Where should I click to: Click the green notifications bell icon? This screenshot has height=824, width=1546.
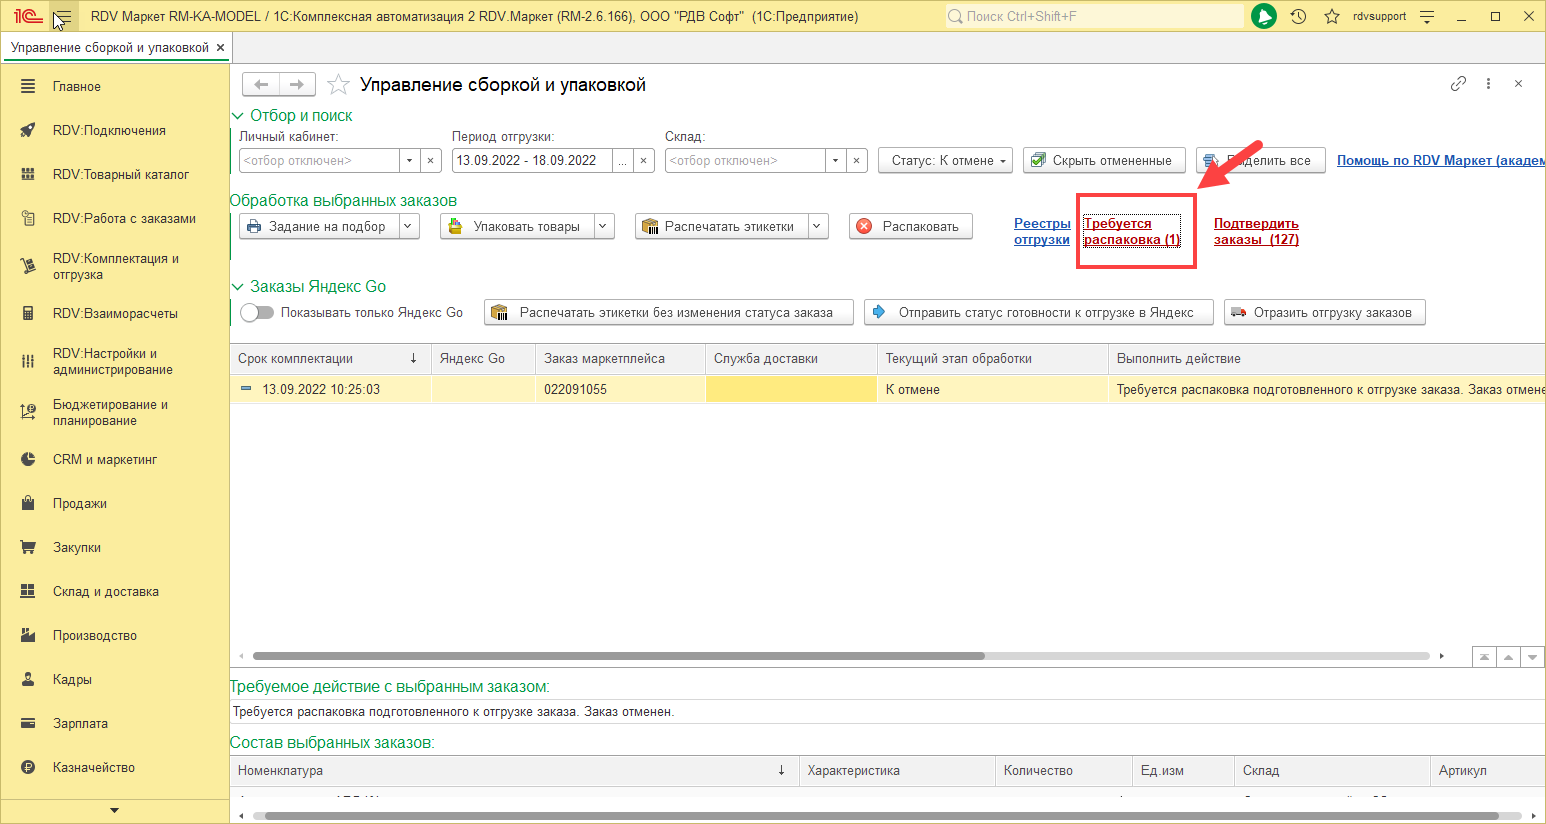(1264, 16)
